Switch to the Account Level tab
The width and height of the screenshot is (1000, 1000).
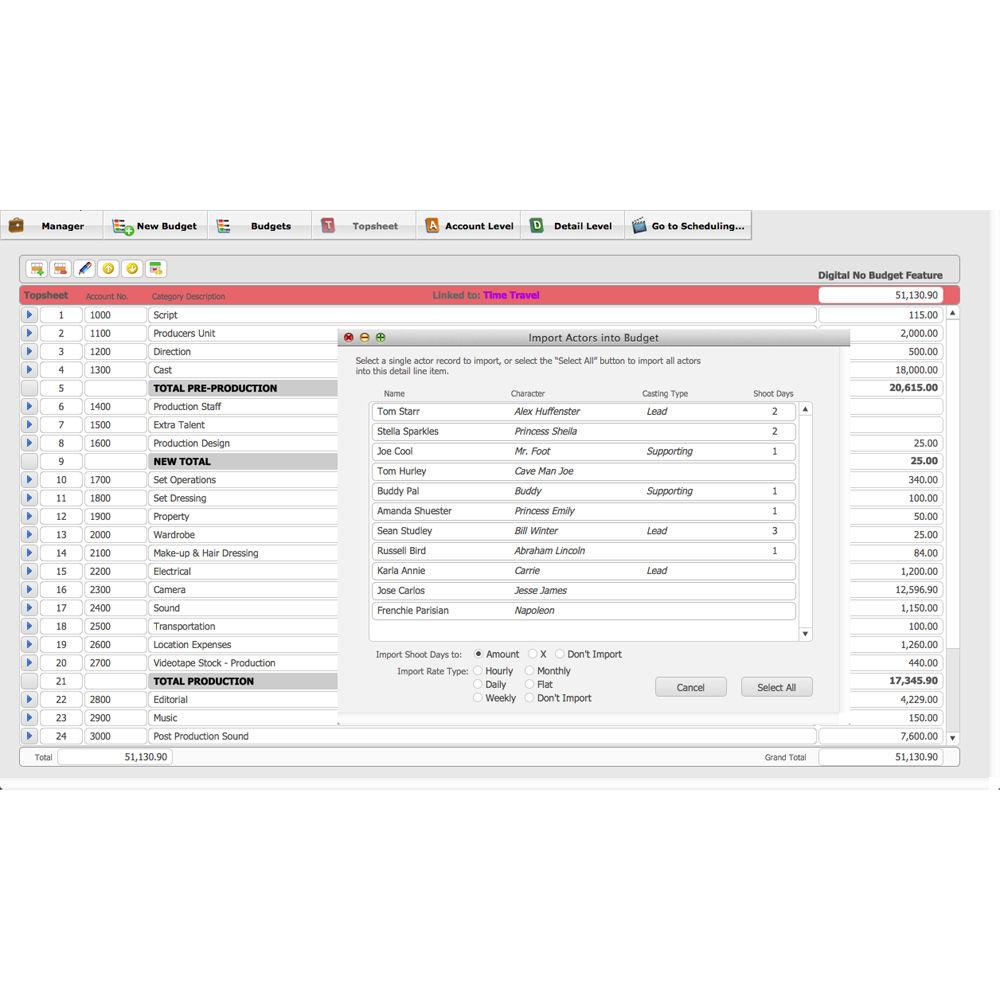468,226
